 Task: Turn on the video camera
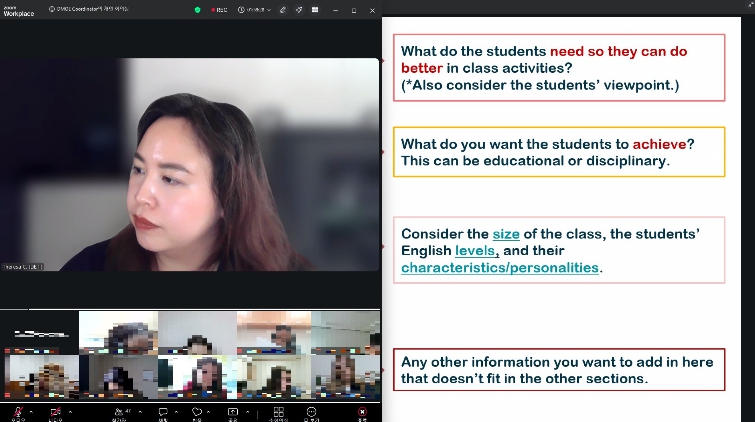pos(56,411)
